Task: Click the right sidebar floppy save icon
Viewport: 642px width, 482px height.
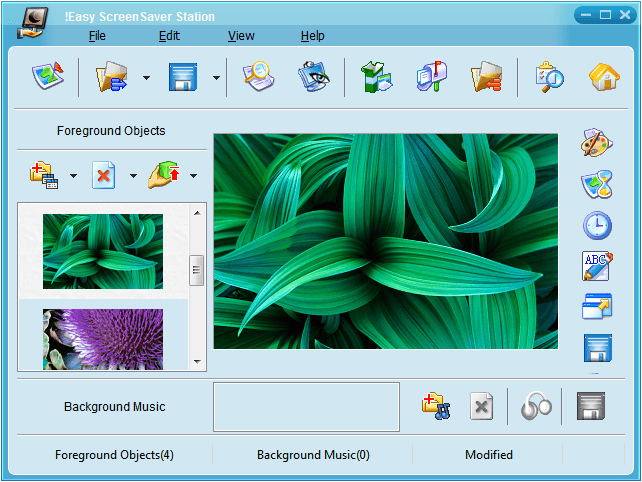Action: [598, 348]
